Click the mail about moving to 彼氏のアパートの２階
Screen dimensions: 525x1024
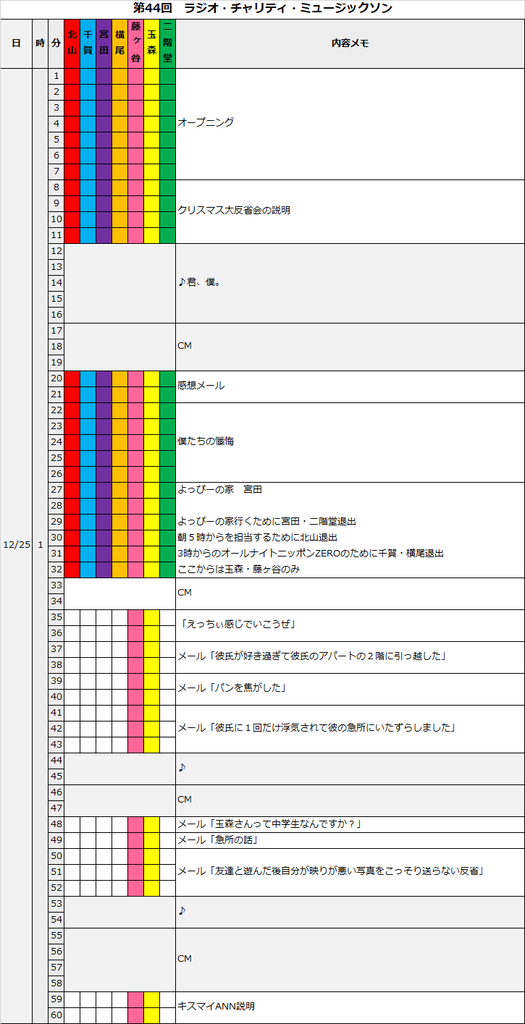350,656
